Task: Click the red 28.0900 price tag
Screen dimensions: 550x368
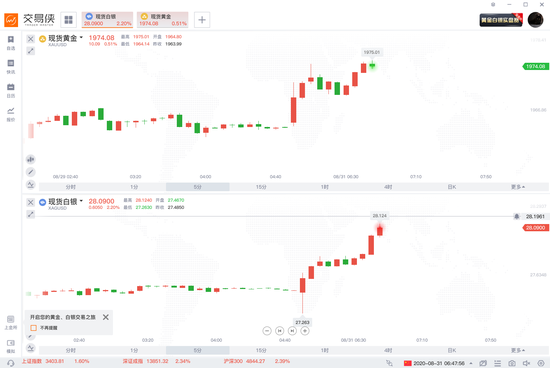Action: pyautogui.click(x=536, y=228)
